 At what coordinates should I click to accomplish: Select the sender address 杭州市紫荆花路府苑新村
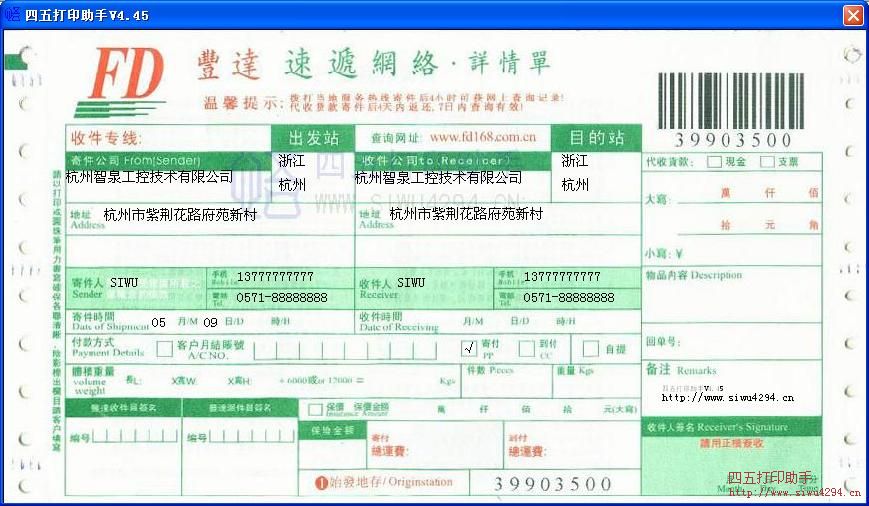point(181,214)
